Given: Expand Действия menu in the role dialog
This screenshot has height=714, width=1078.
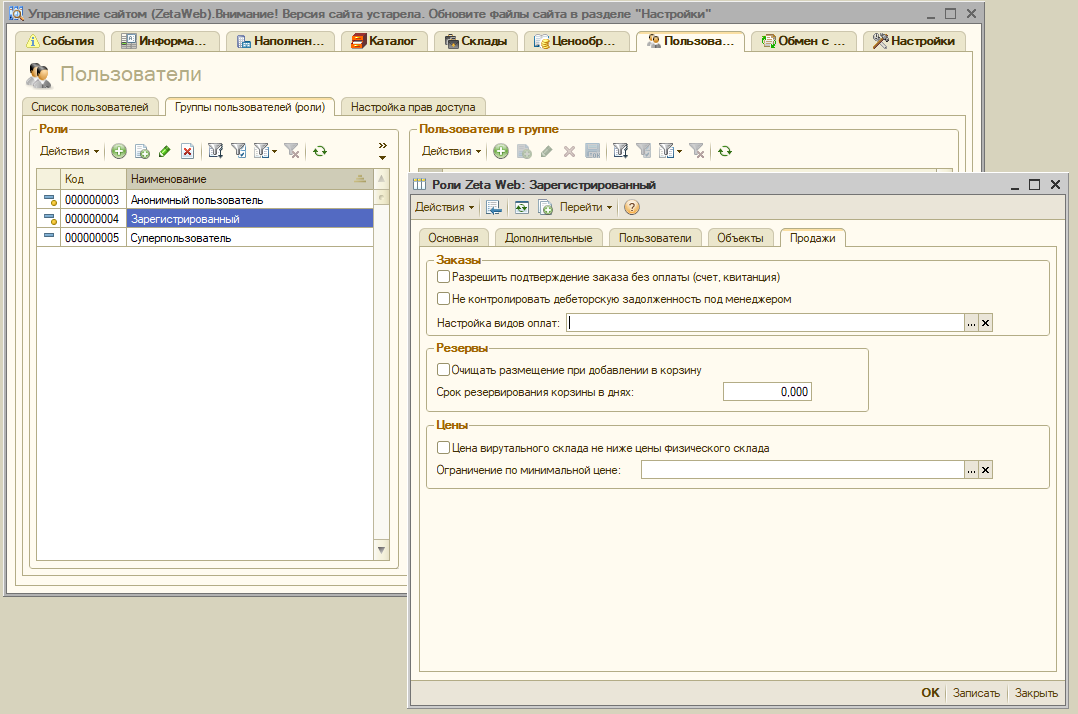Looking at the screenshot, I should tap(445, 207).
